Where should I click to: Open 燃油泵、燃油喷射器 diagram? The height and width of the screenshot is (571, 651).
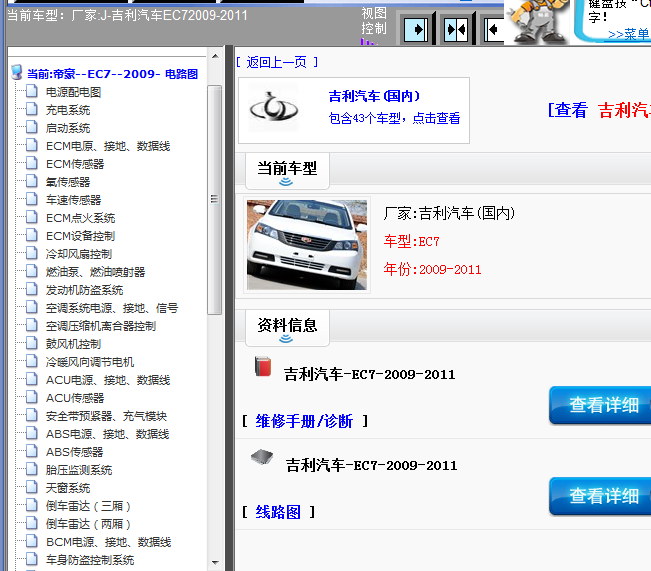pos(95,272)
